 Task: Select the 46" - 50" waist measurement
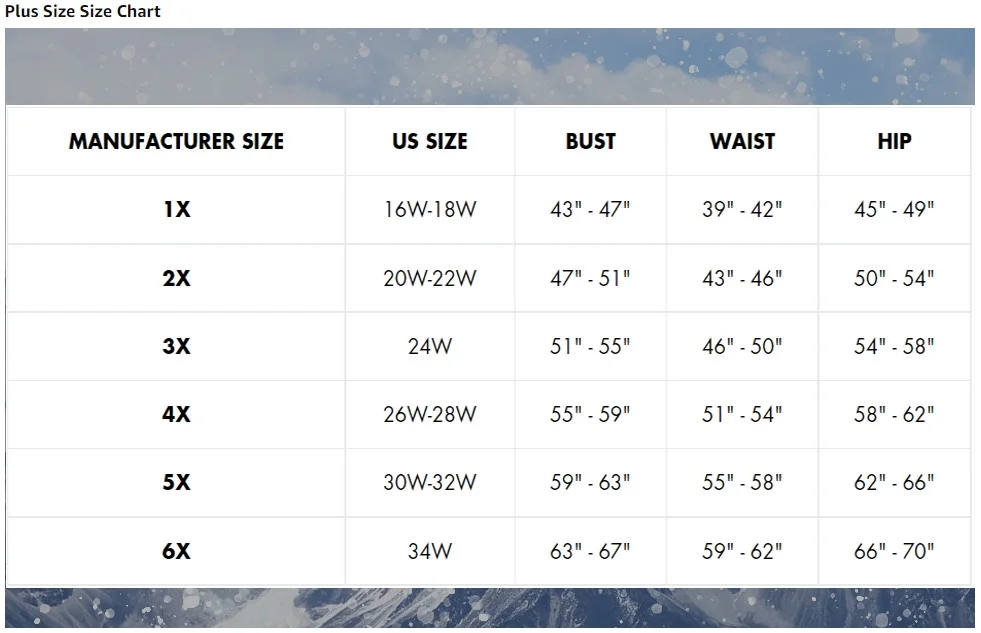point(742,347)
